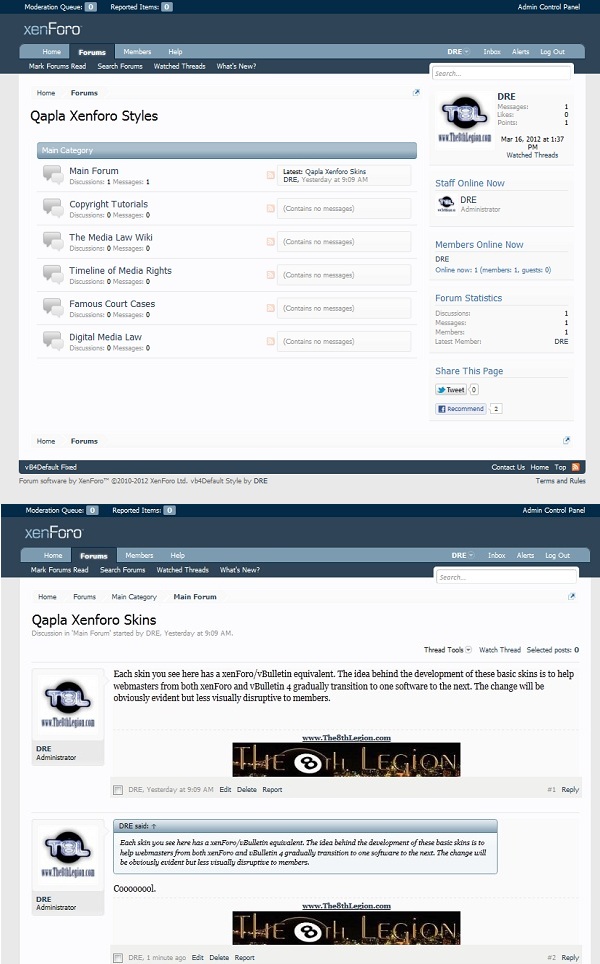Click The Media Law Wiki speech bubble icon

point(52,242)
